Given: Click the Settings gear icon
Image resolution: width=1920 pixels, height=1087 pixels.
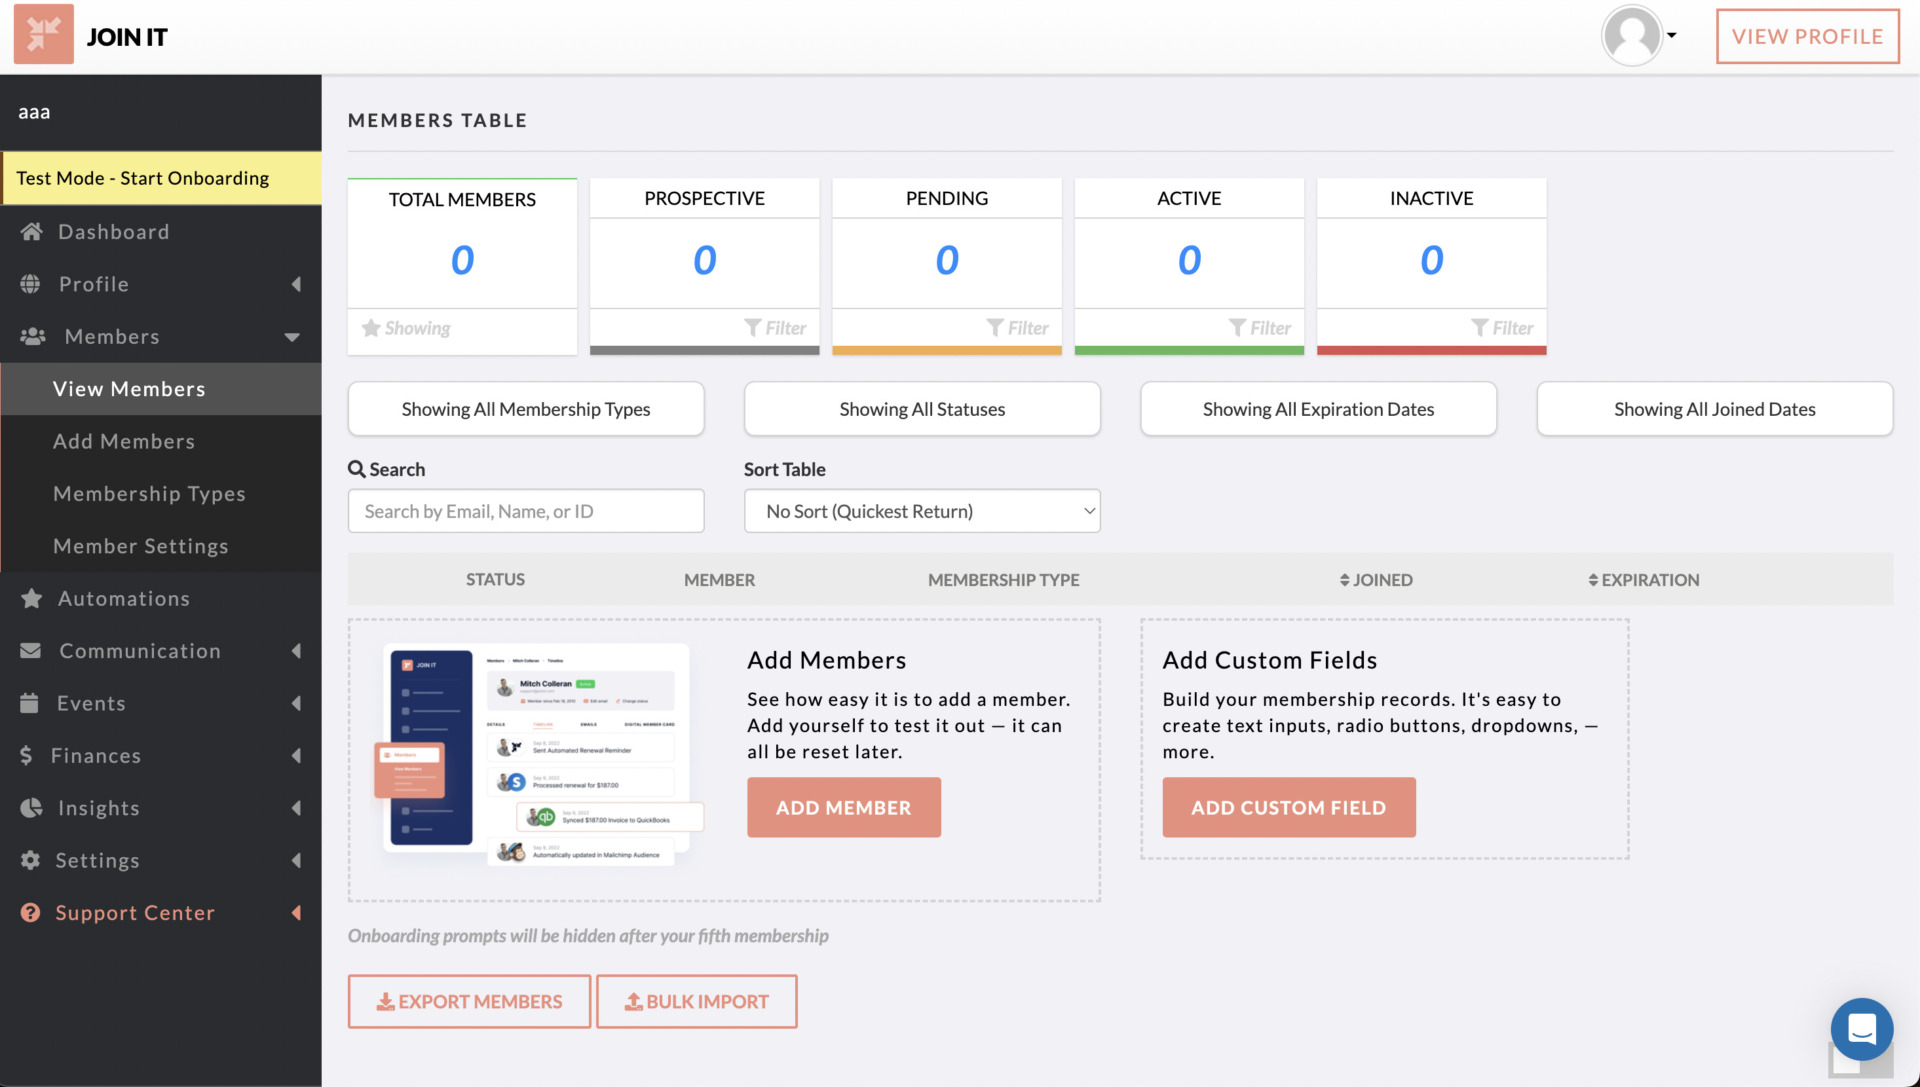Looking at the screenshot, I should [31, 860].
